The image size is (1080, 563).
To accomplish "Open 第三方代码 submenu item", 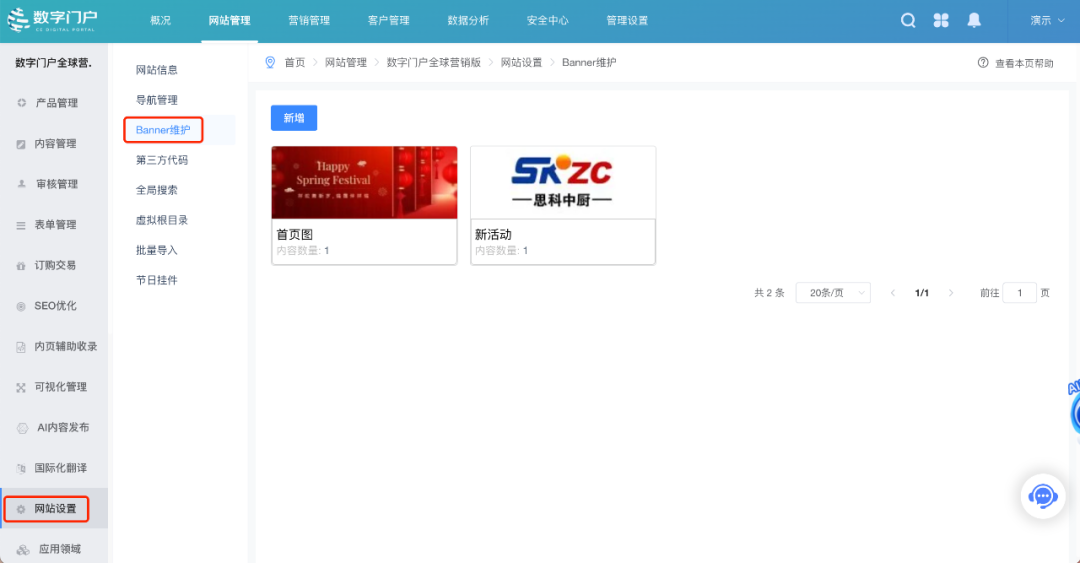I will coord(162,160).
